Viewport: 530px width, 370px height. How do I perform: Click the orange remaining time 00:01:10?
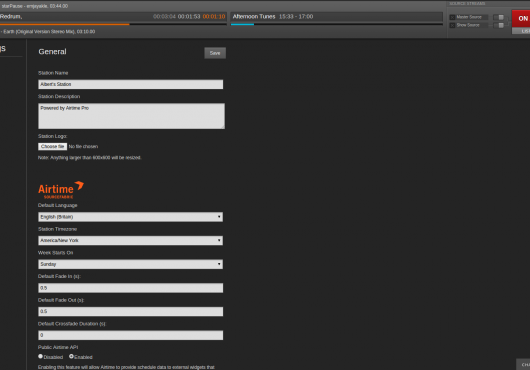[x=214, y=17]
